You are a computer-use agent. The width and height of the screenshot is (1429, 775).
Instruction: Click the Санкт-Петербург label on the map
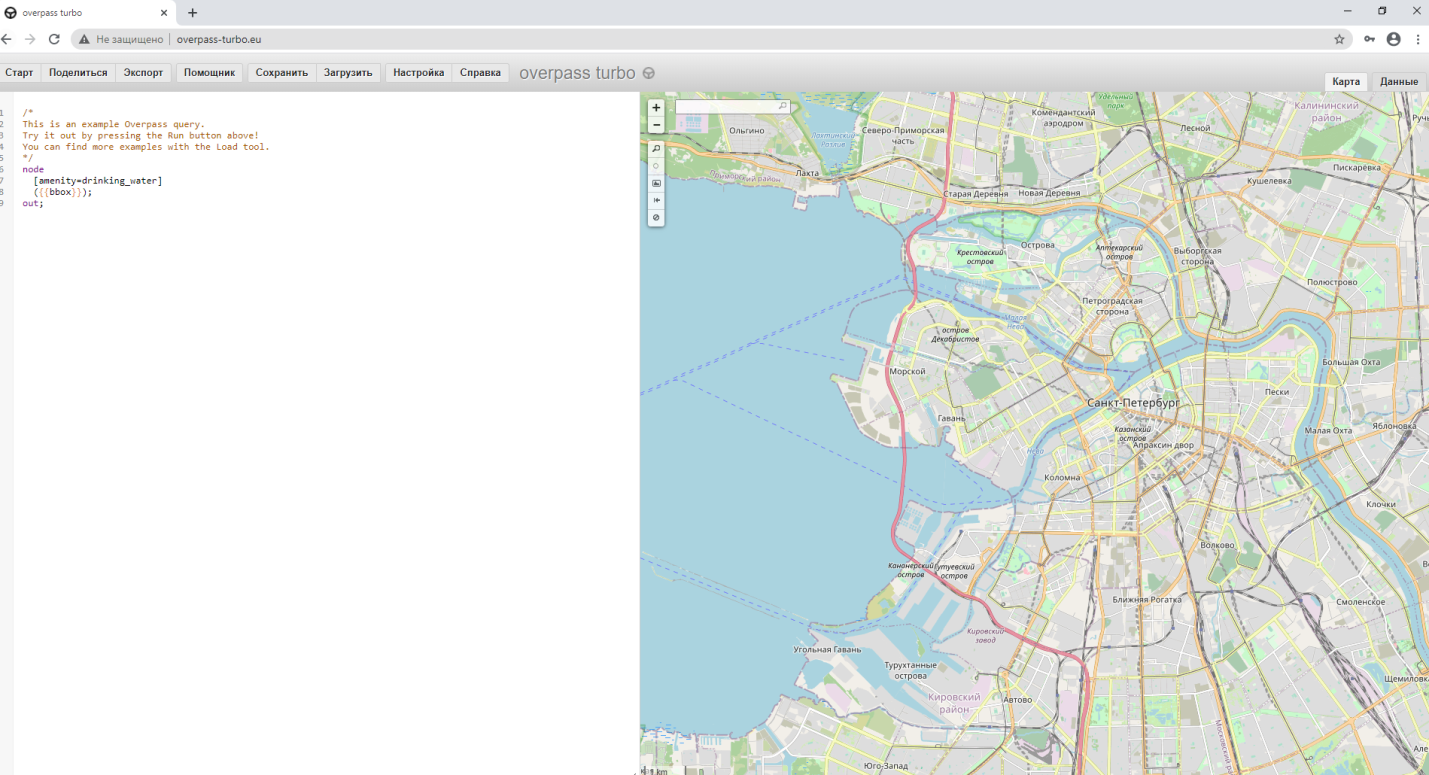[x=1133, y=402]
